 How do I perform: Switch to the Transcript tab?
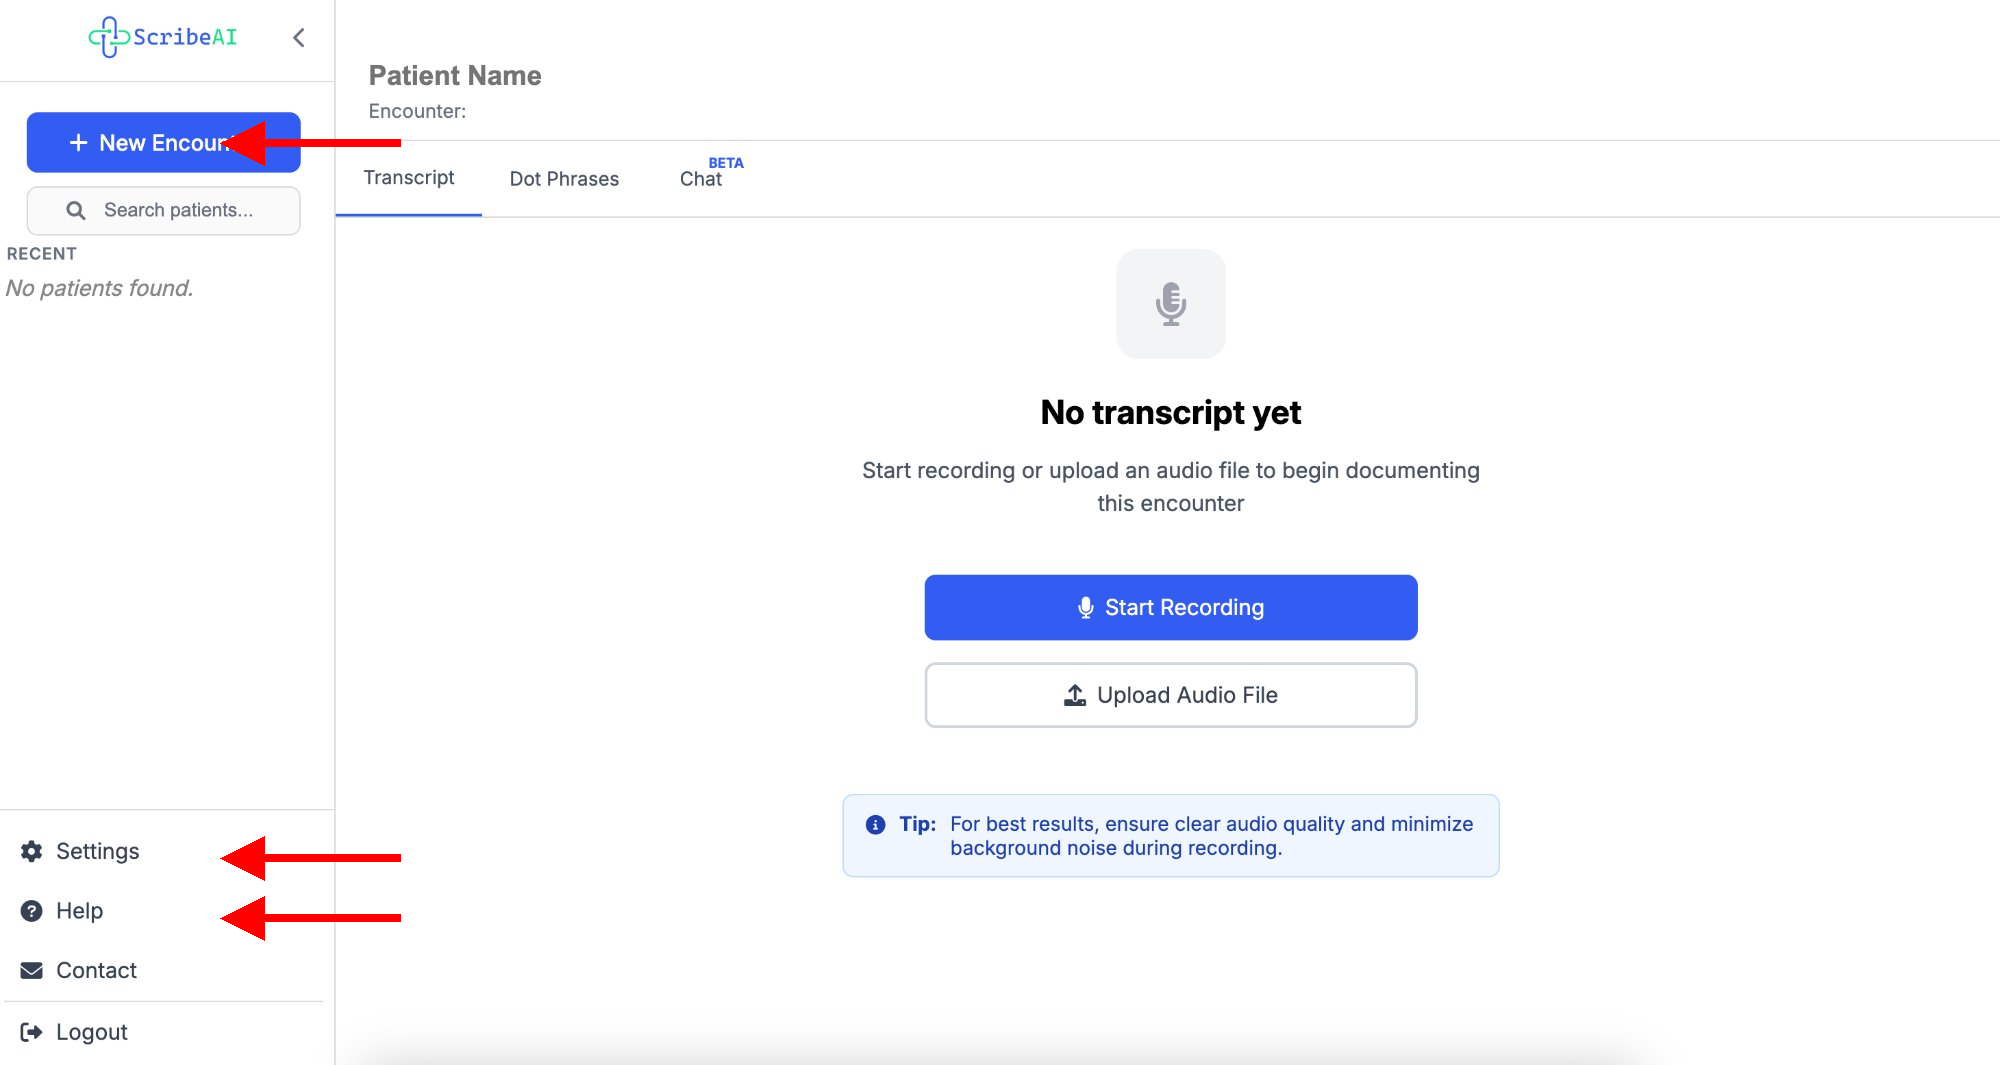(x=408, y=178)
